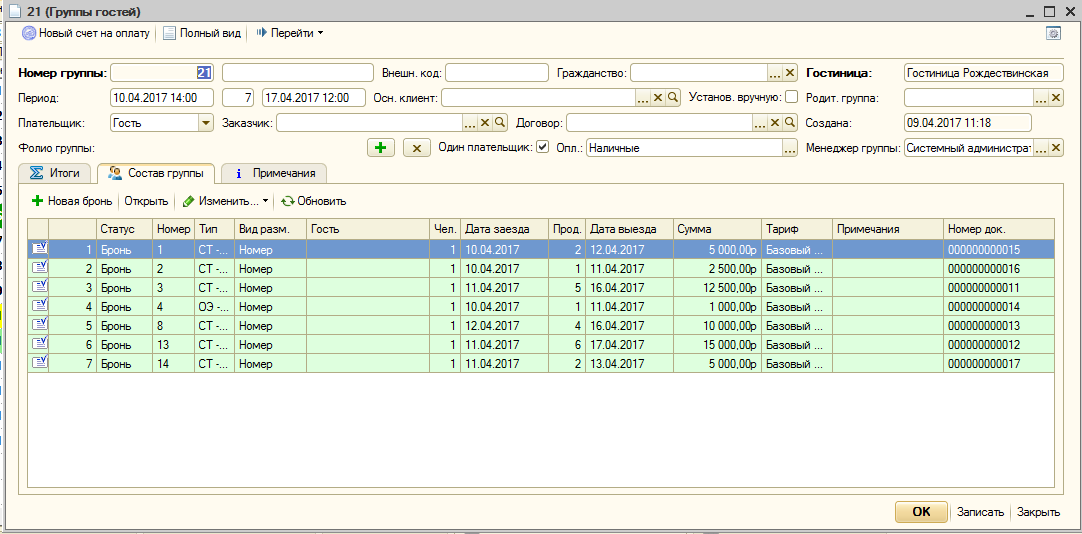Click the Сумма column header
Viewport: 1082px width, 534px height.
718,229
